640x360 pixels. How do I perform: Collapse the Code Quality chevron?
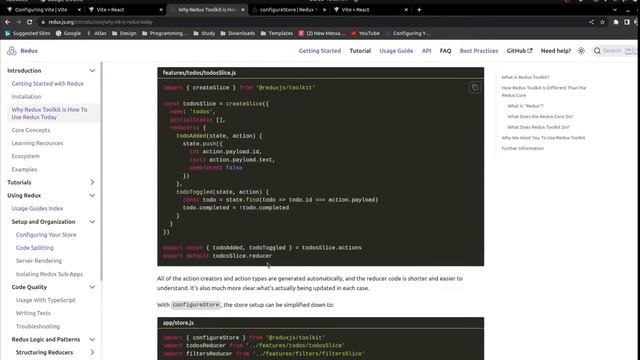92,287
